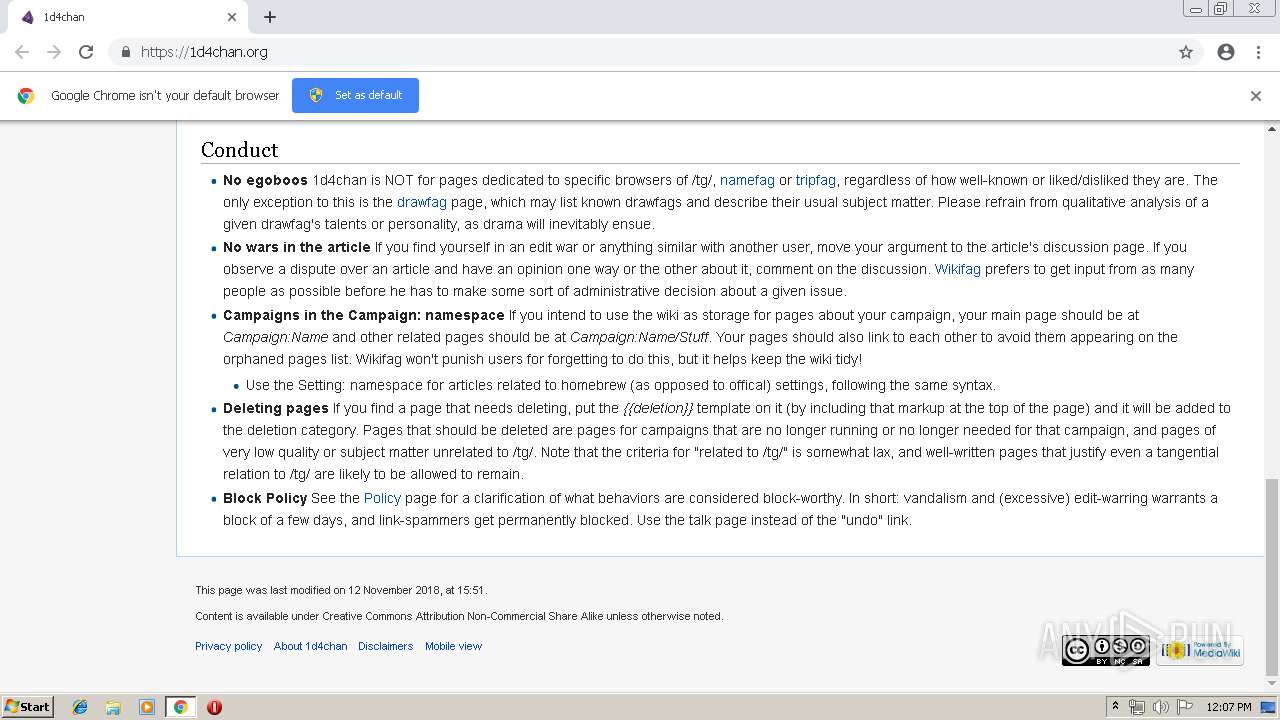Open the Wikifag link
Viewport: 1280px width, 720px height.
click(957, 269)
